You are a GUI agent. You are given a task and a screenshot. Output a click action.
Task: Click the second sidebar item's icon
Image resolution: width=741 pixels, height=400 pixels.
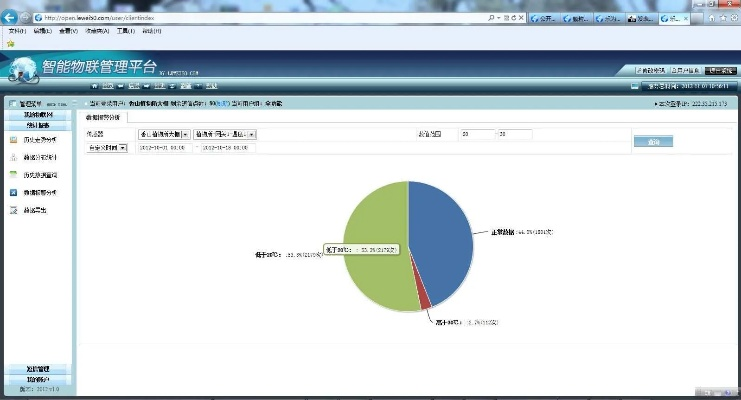coord(13,157)
